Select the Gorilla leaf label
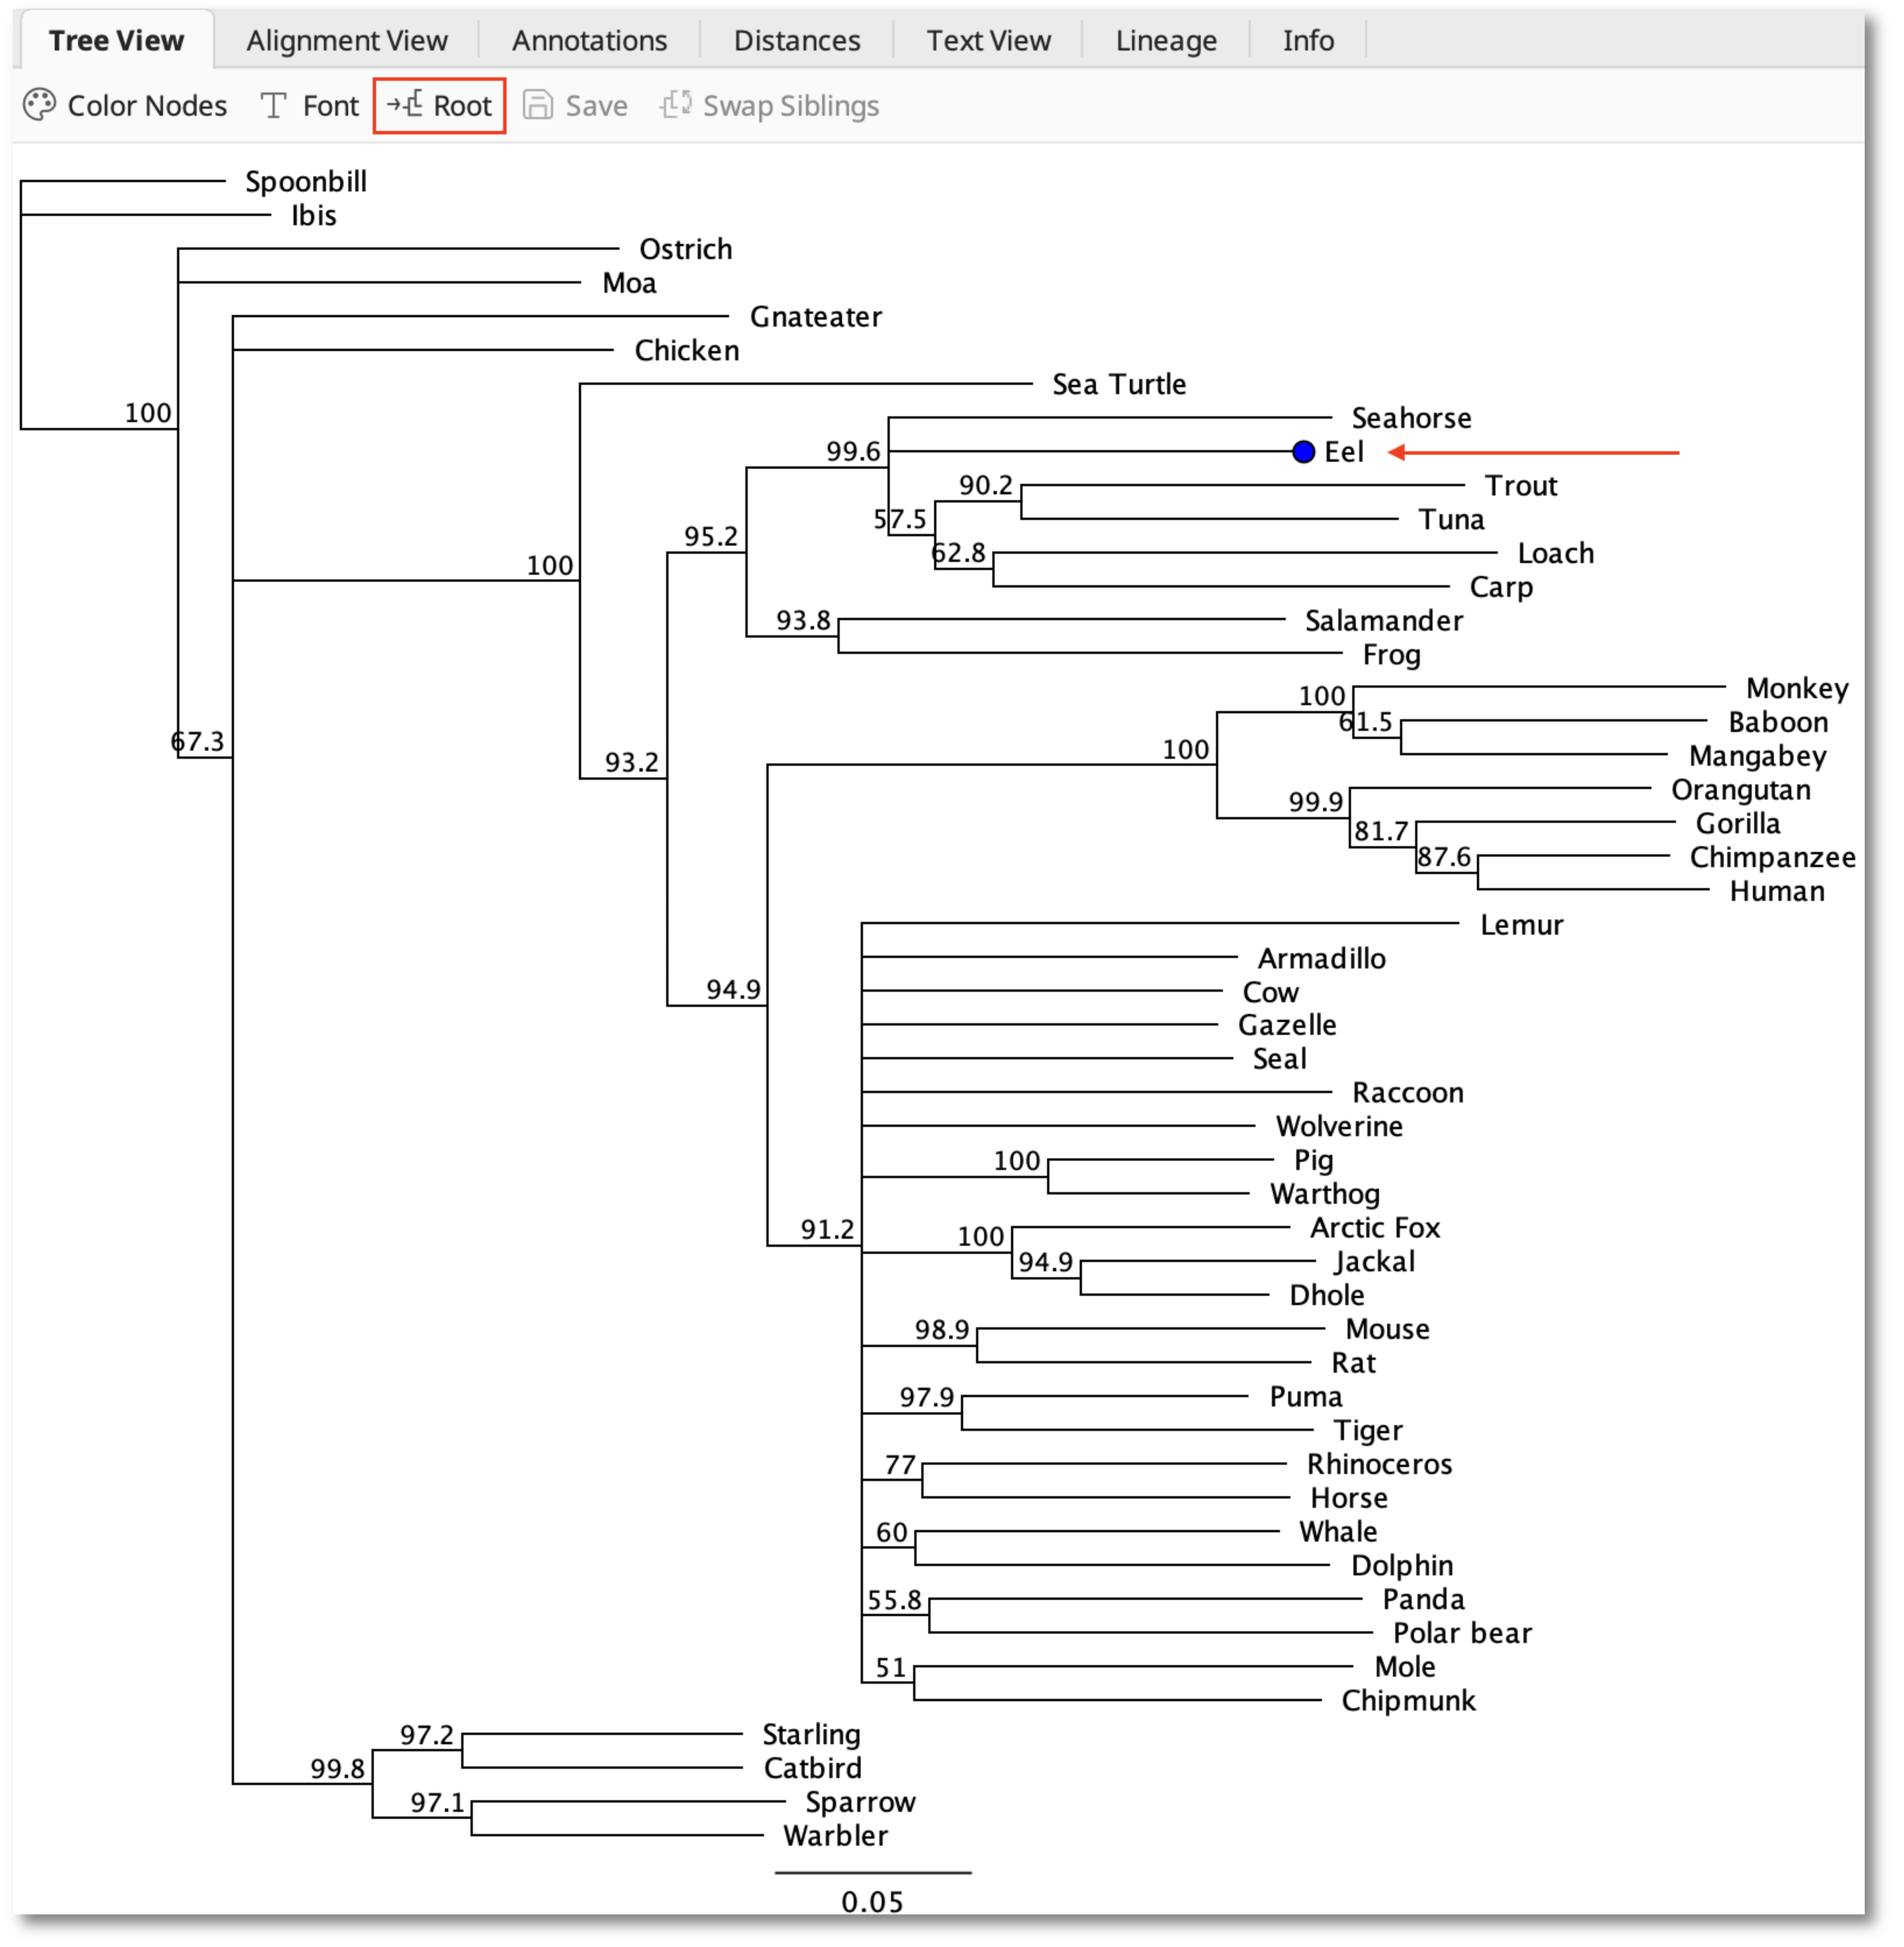Screen dimensions: 1904x1947 pos(1738,824)
